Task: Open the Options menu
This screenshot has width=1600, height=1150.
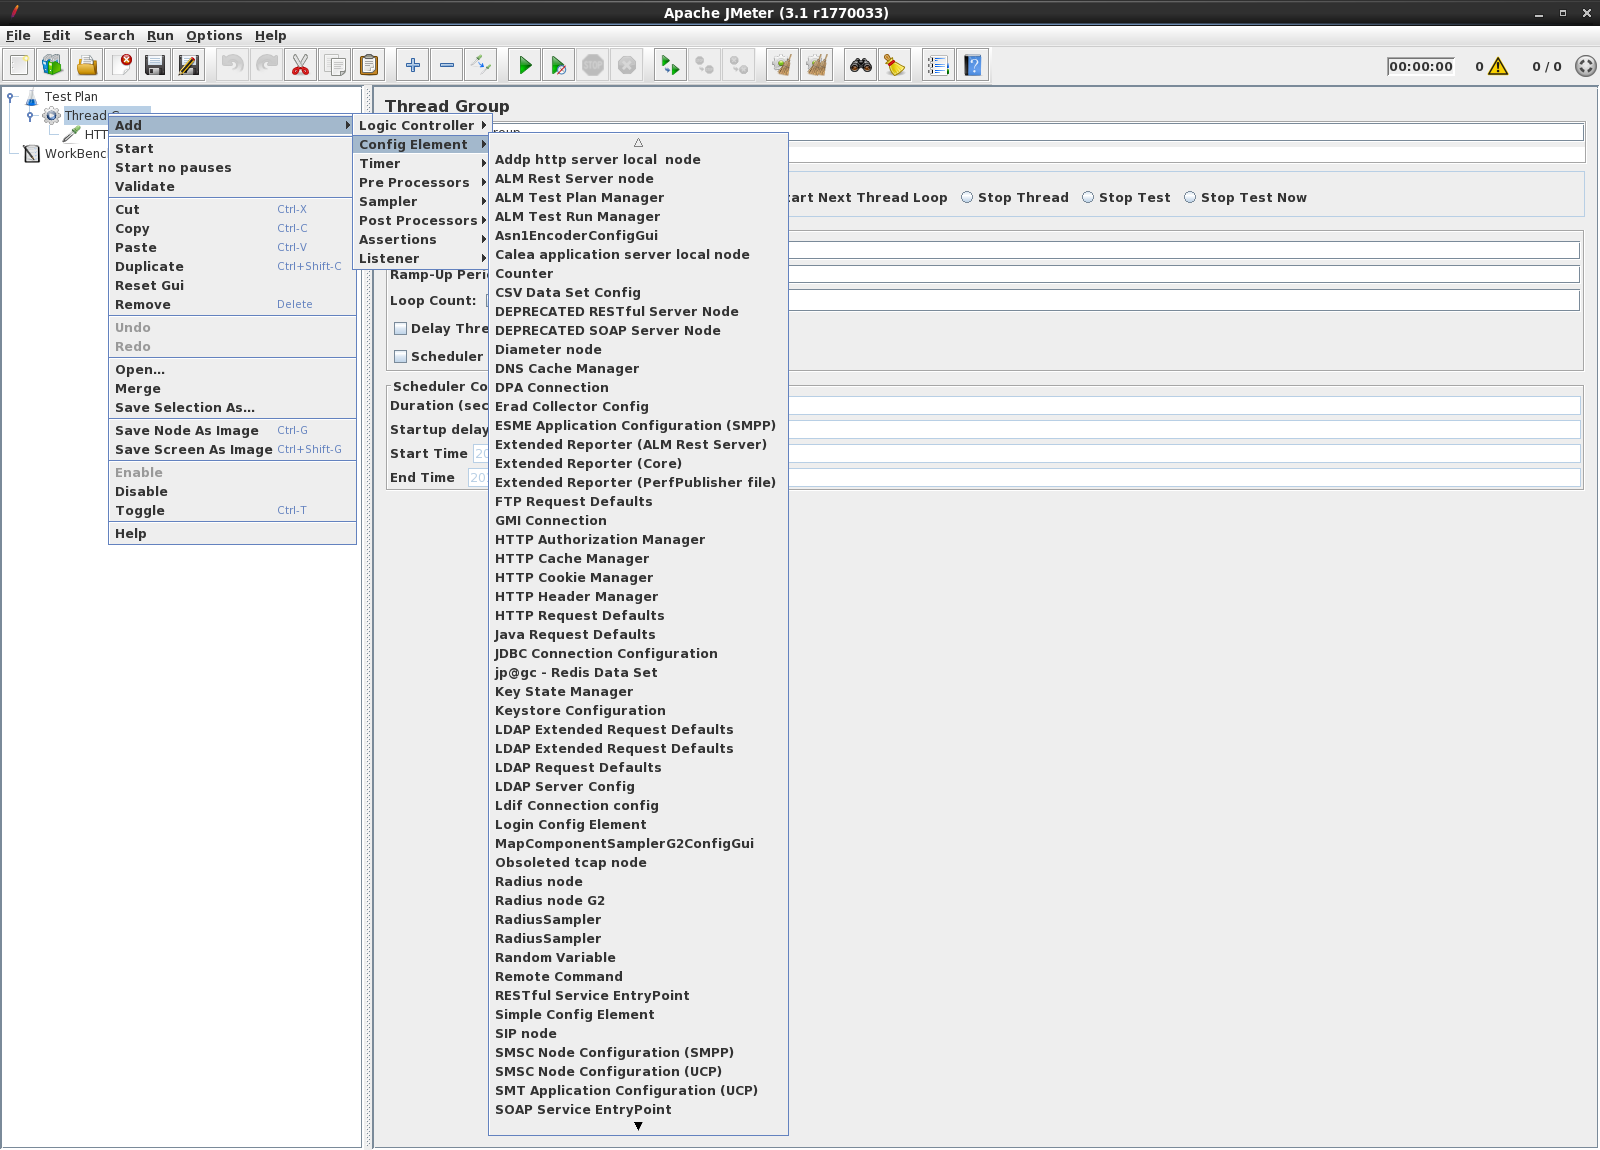Action: pyautogui.click(x=214, y=35)
